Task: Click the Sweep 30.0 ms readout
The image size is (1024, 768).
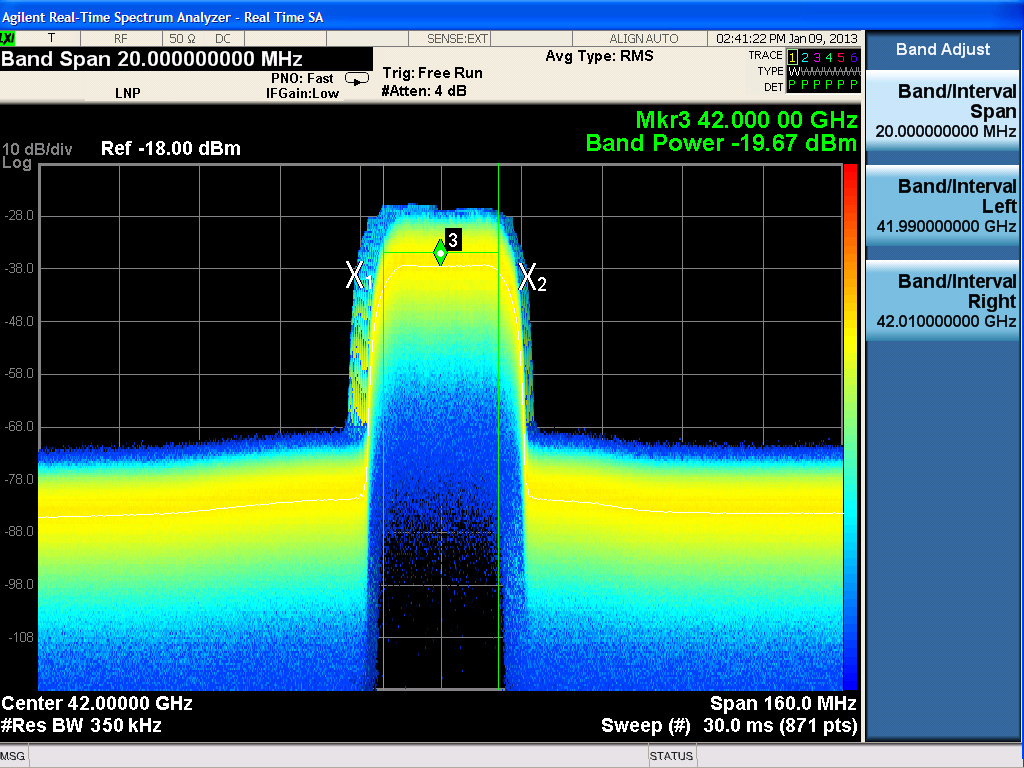Action: [728, 725]
